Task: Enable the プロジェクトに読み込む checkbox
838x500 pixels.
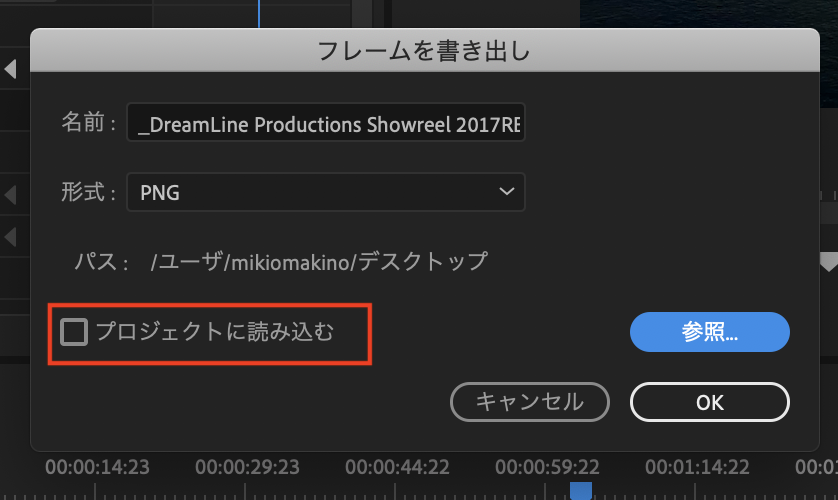Action: click(x=74, y=332)
